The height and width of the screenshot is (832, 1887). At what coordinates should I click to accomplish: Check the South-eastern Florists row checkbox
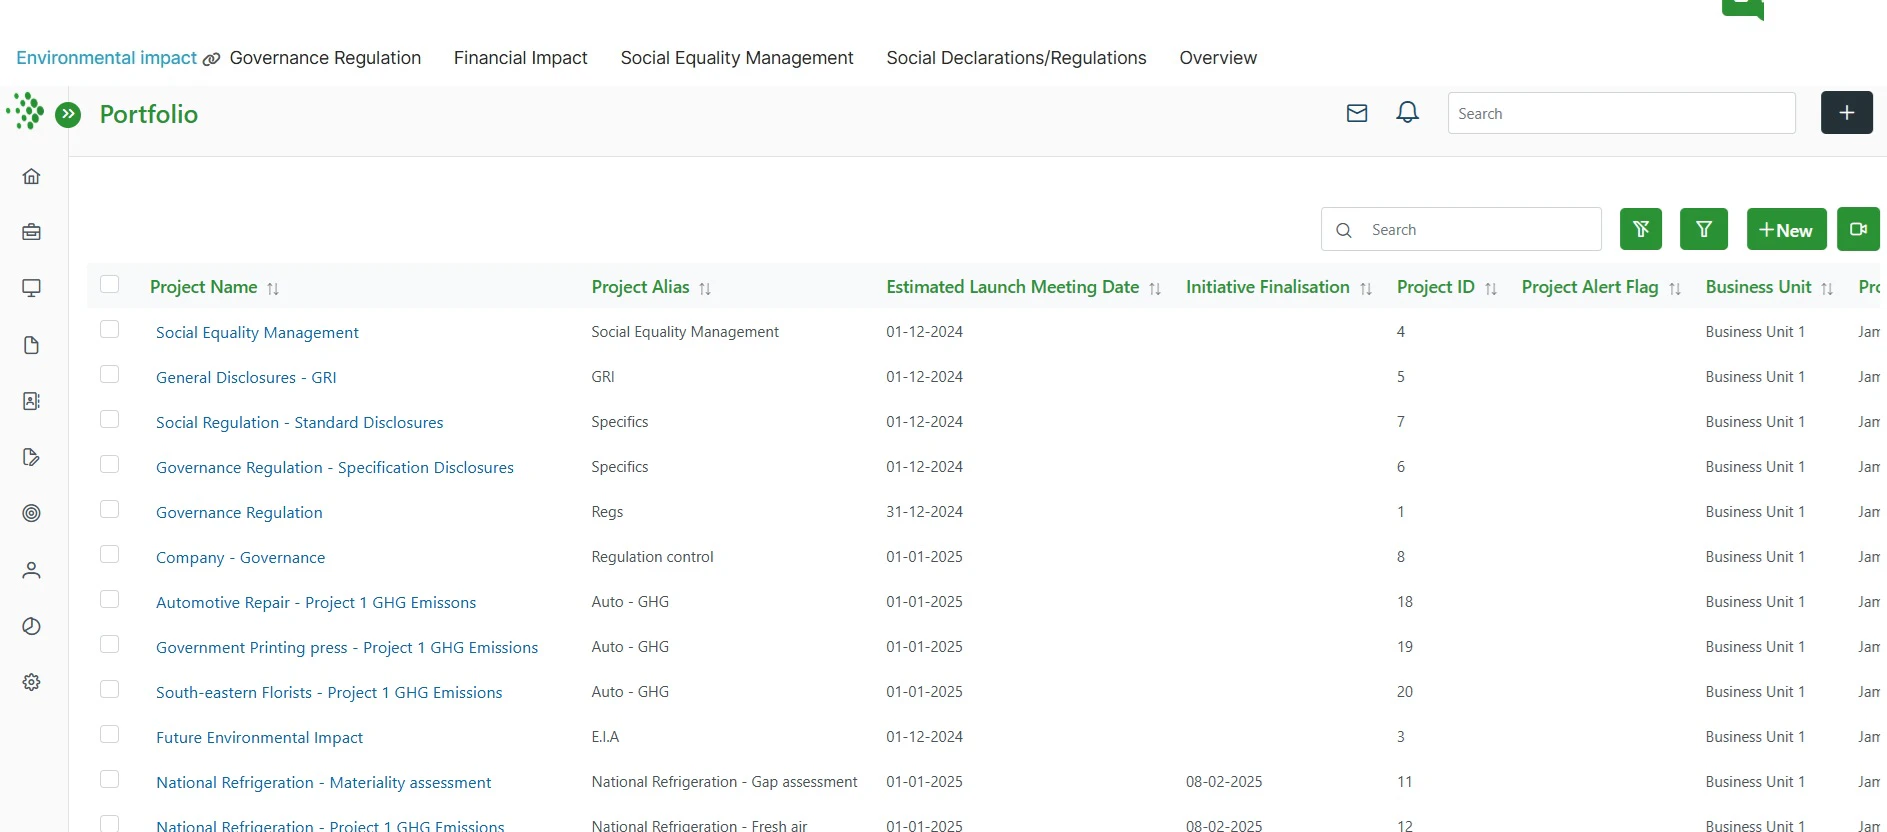(x=110, y=689)
